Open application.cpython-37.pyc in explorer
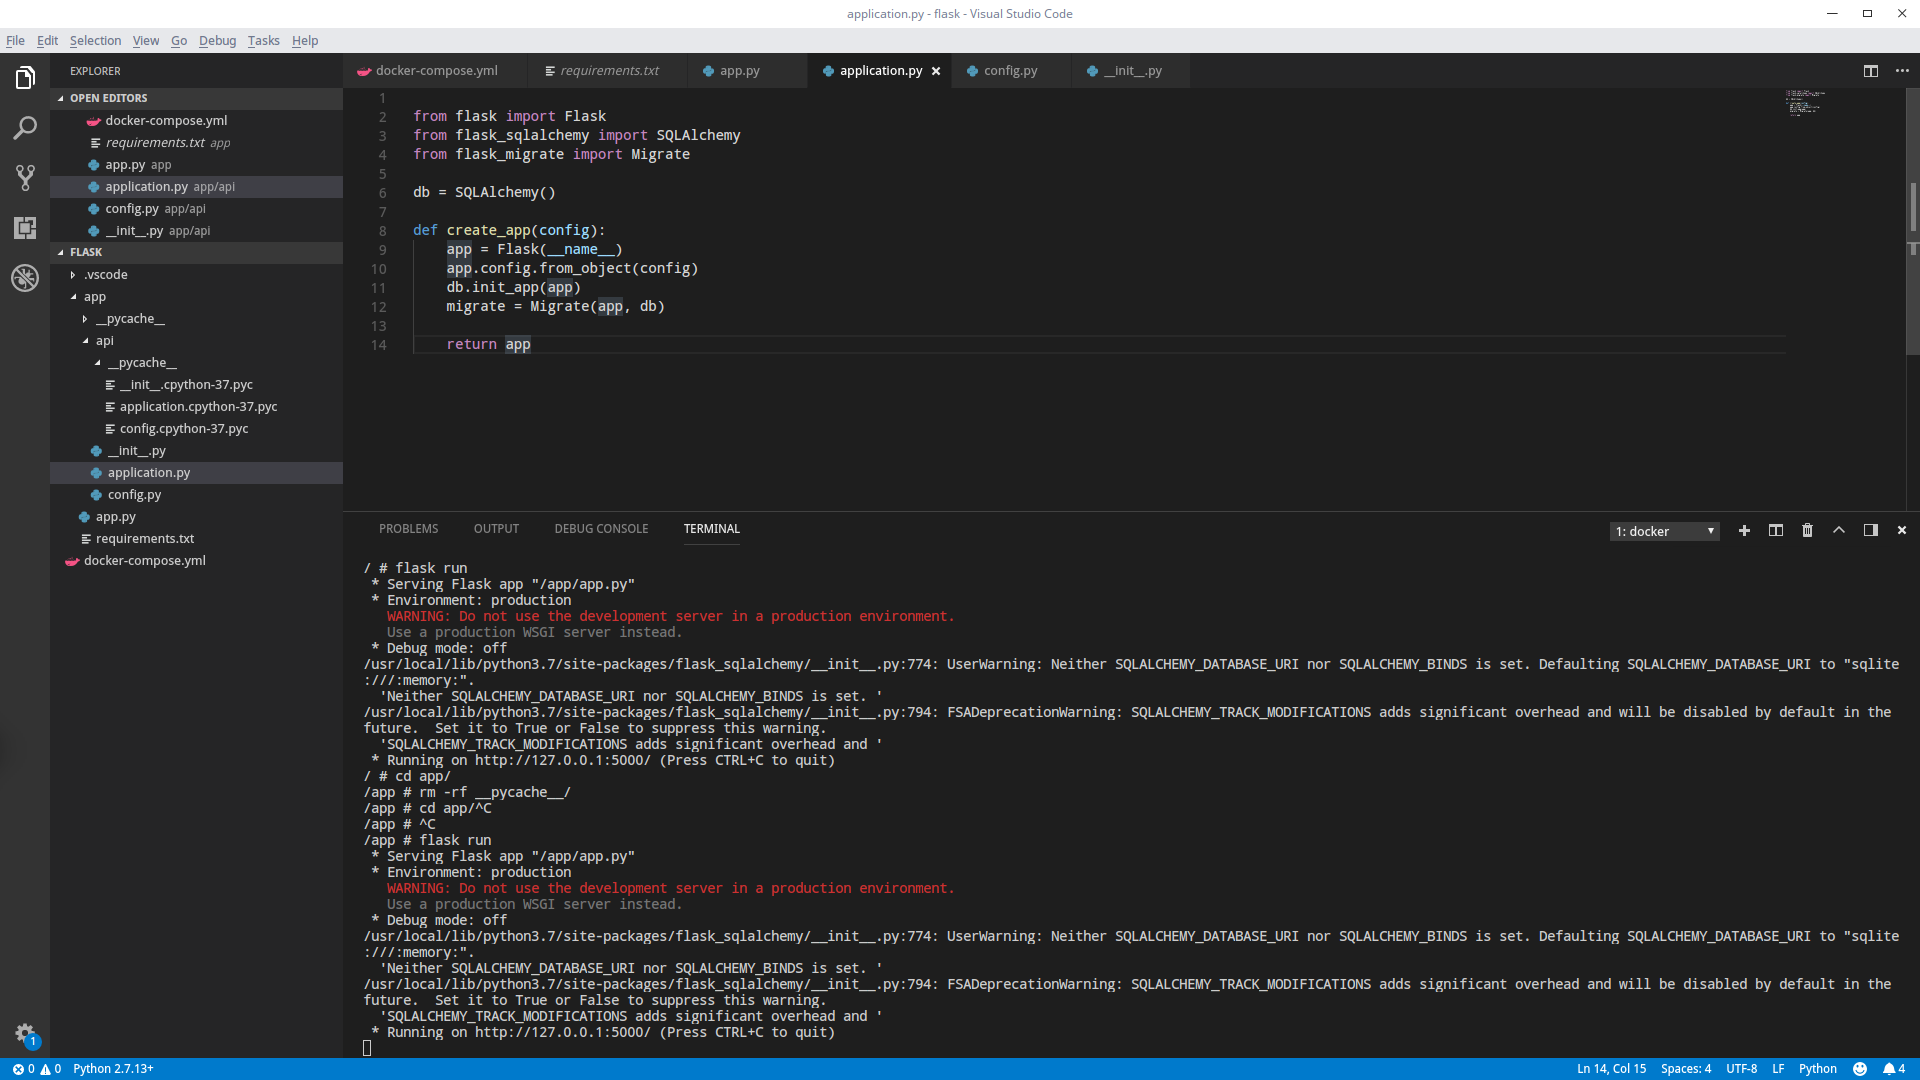The height and width of the screenshot is (1080, 1920). point(198,407)
